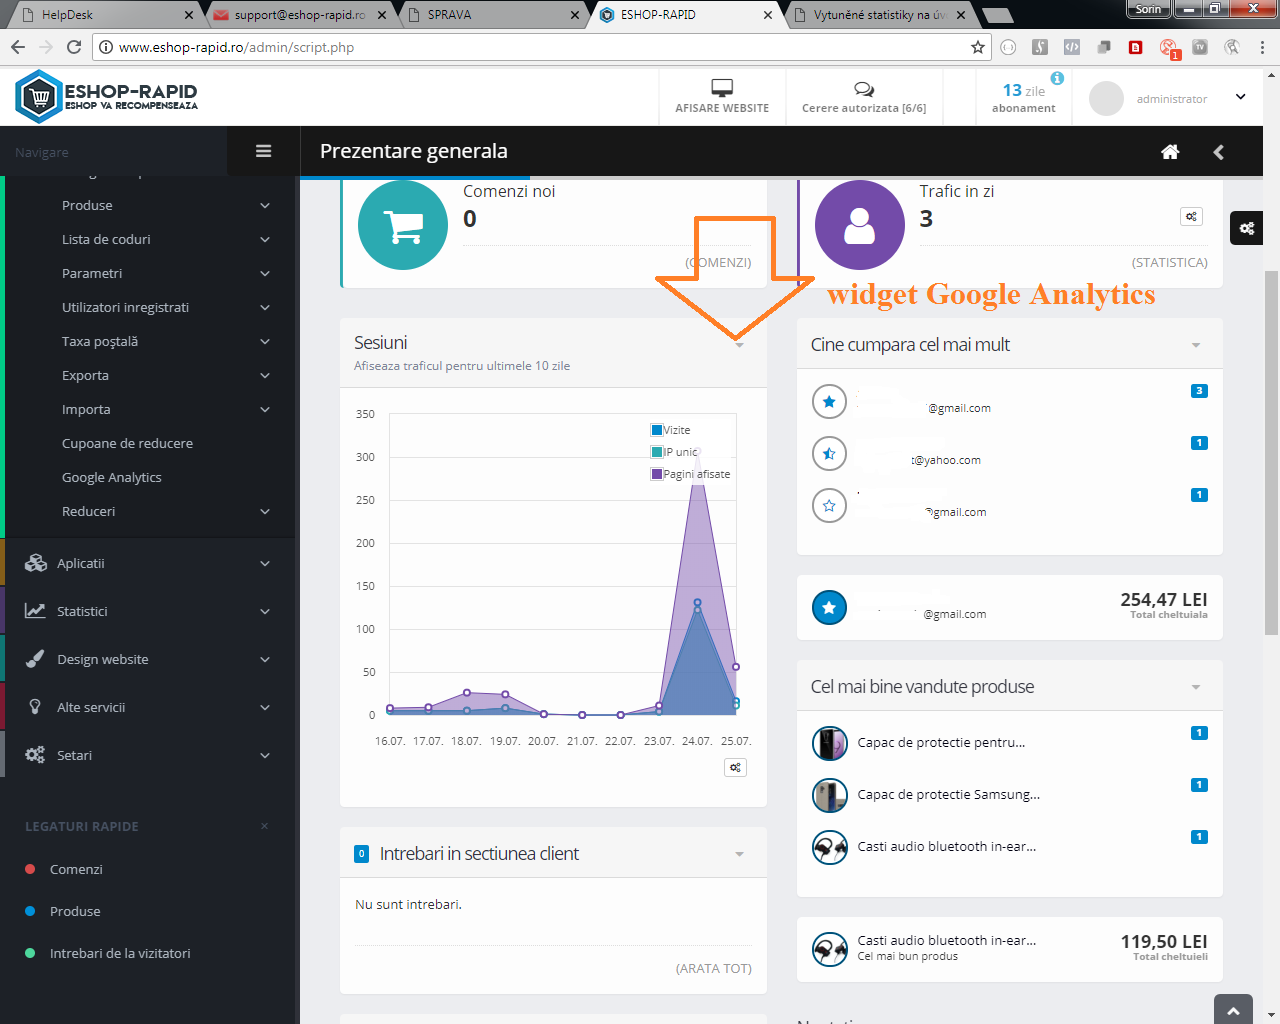1280x1024 pixels.
Task: Click the 24.07. Pagini afisate peak data point
Action: coord(697,452)
